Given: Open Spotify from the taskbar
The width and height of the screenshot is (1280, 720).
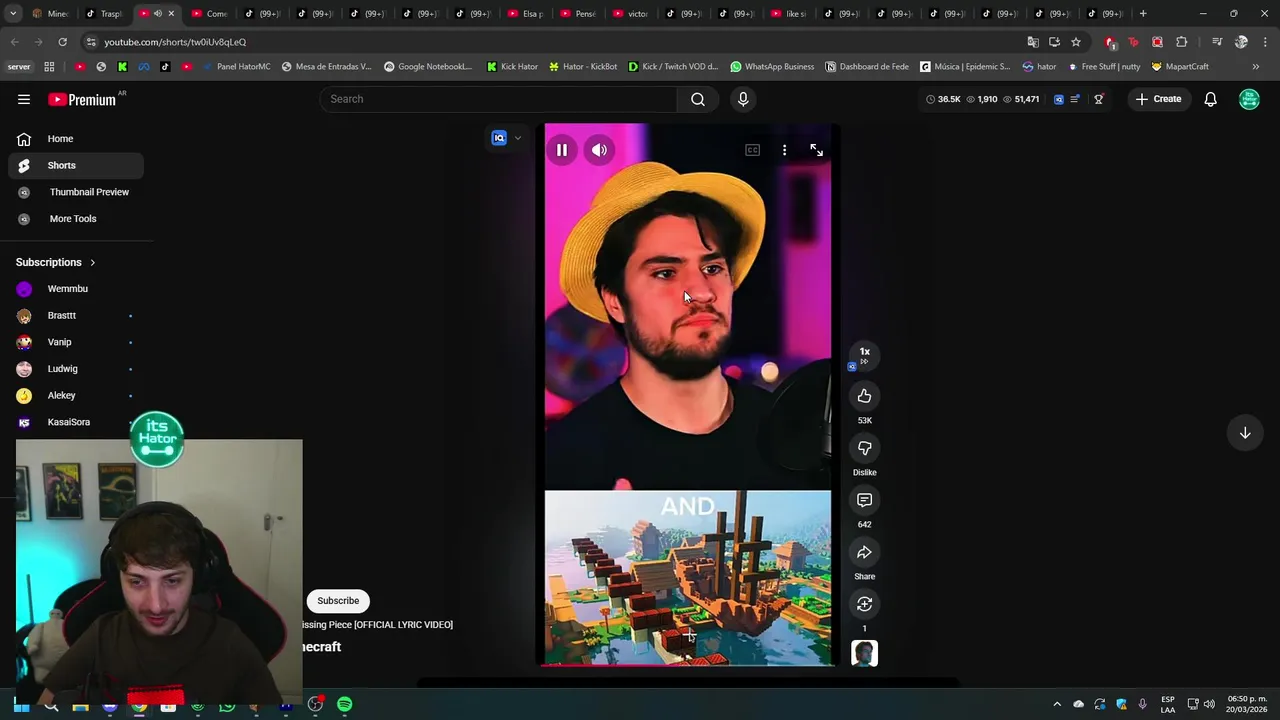Looking at the screenshot, I should point(344,705).
